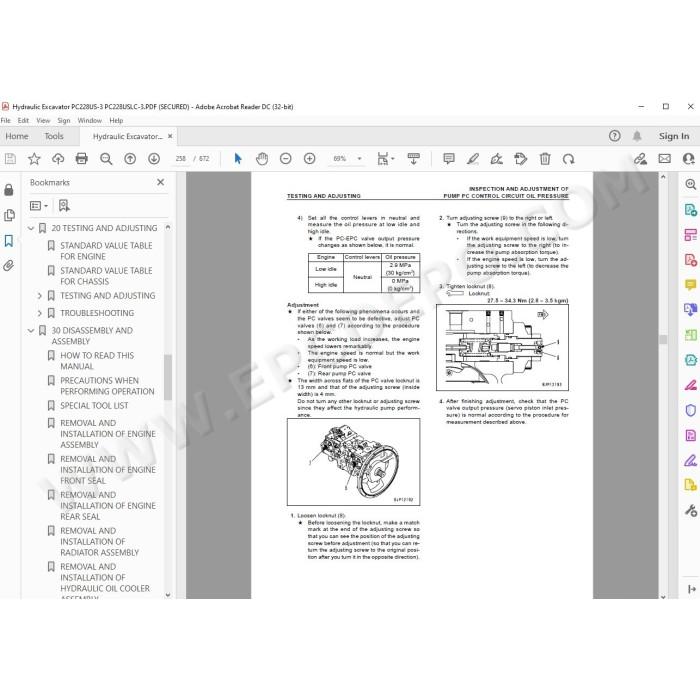Click the Save file icon in the toolbar
Image resolution: width=700 pixels, height=700 pixels.
pyautogui.click(x=10, y=158)
